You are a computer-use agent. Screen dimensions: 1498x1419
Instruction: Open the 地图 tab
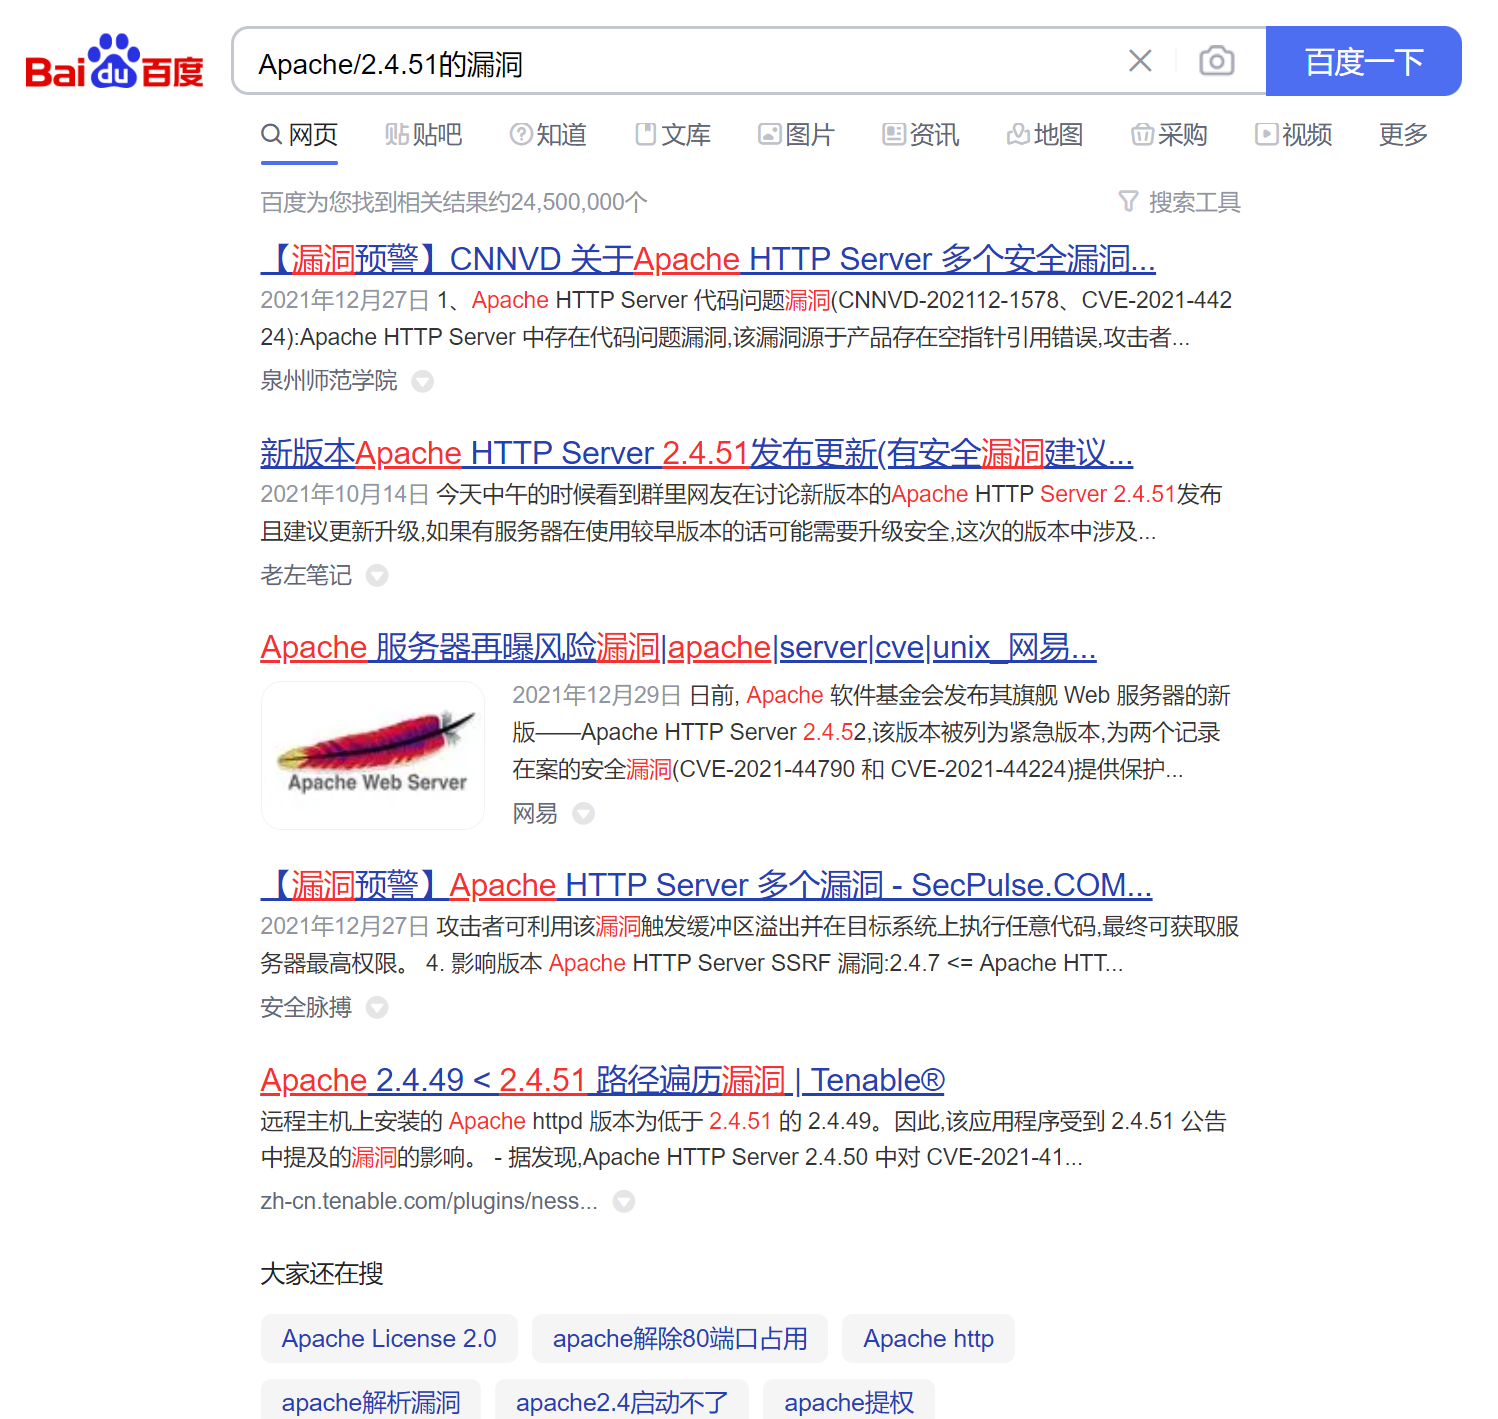click(1045, 135)
